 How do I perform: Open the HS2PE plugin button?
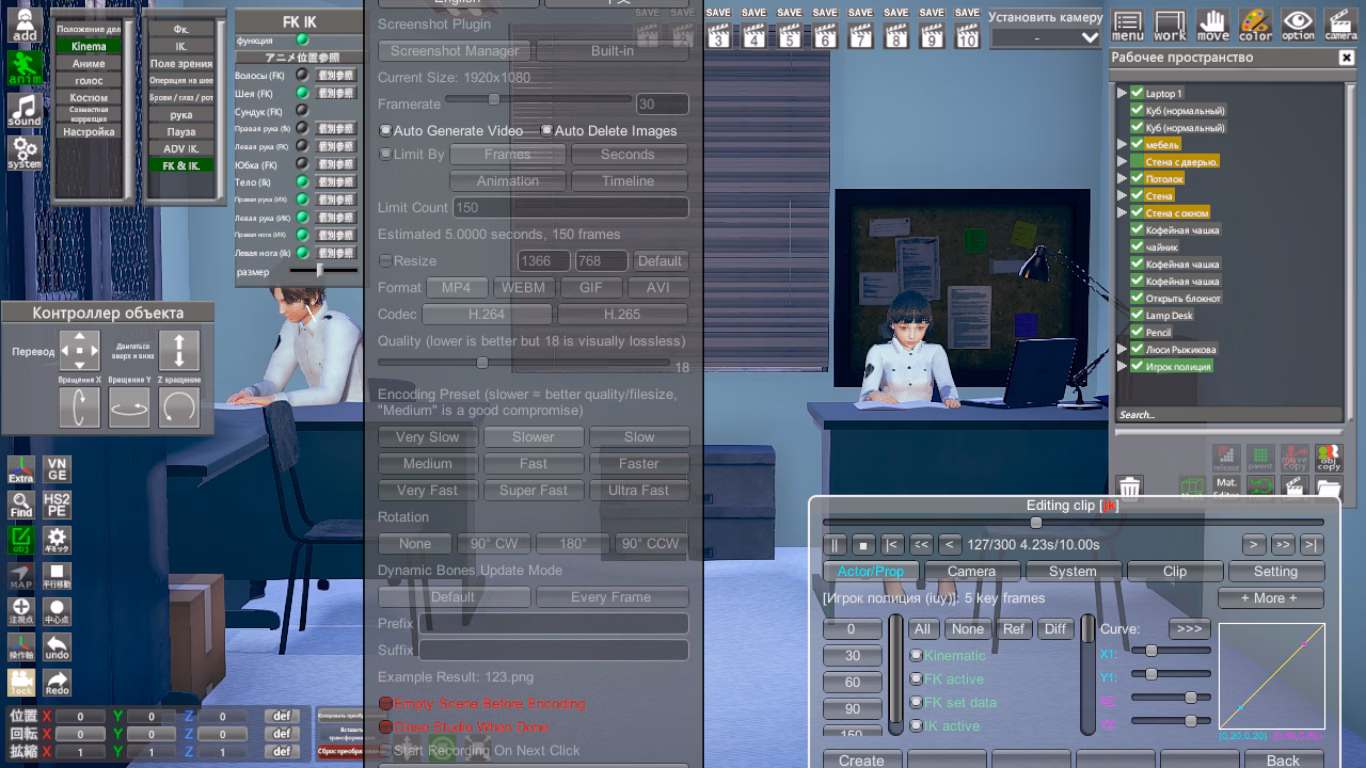[x=57, y=506]
